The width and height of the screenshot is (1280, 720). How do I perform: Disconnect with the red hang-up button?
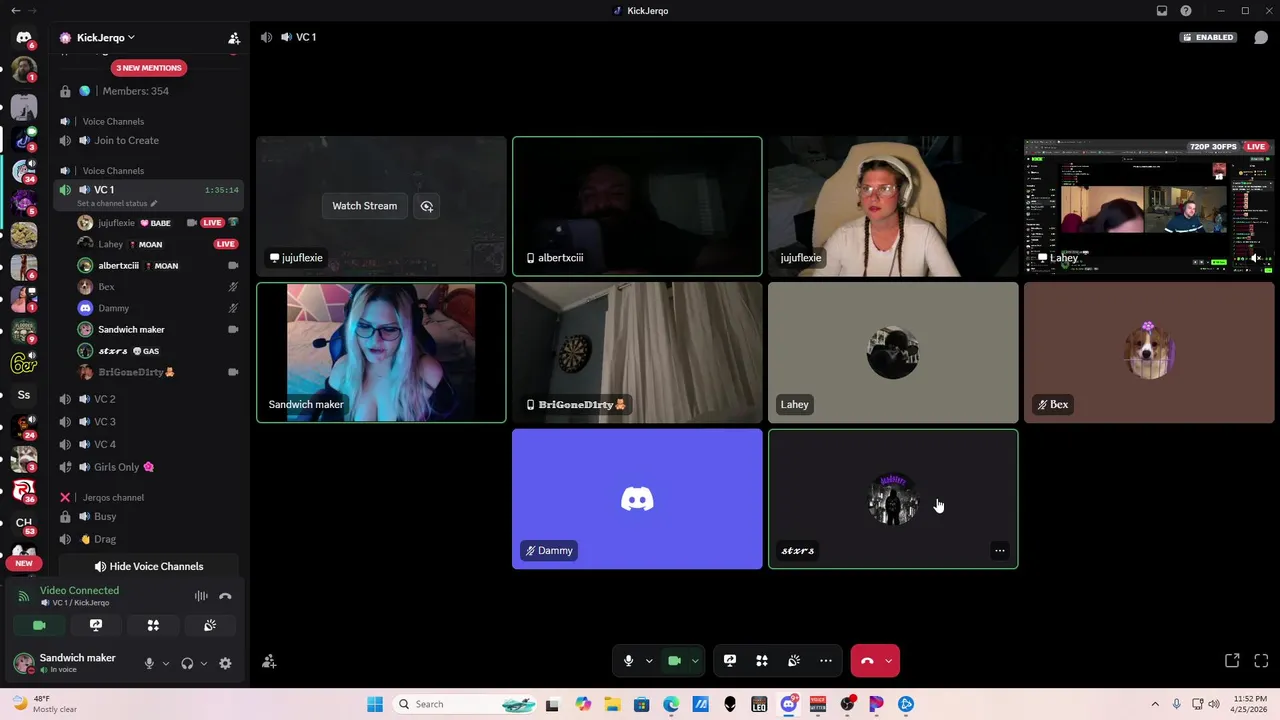866,661
